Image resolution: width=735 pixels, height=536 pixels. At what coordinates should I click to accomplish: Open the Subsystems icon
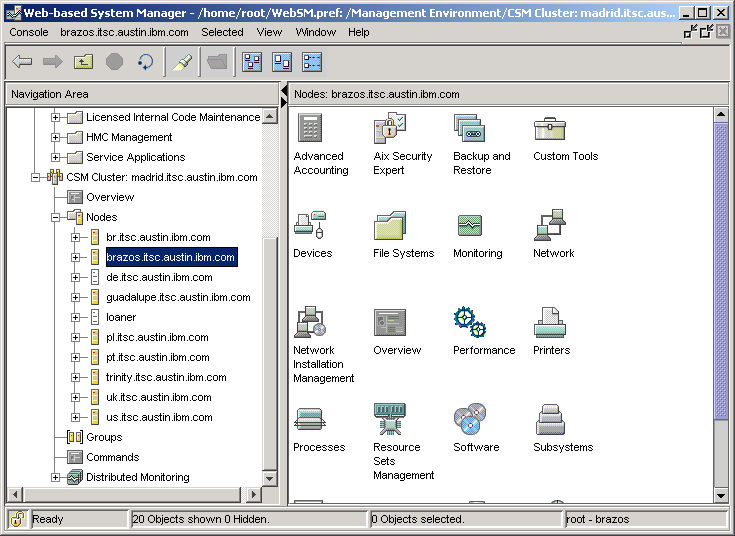[550, 419]
